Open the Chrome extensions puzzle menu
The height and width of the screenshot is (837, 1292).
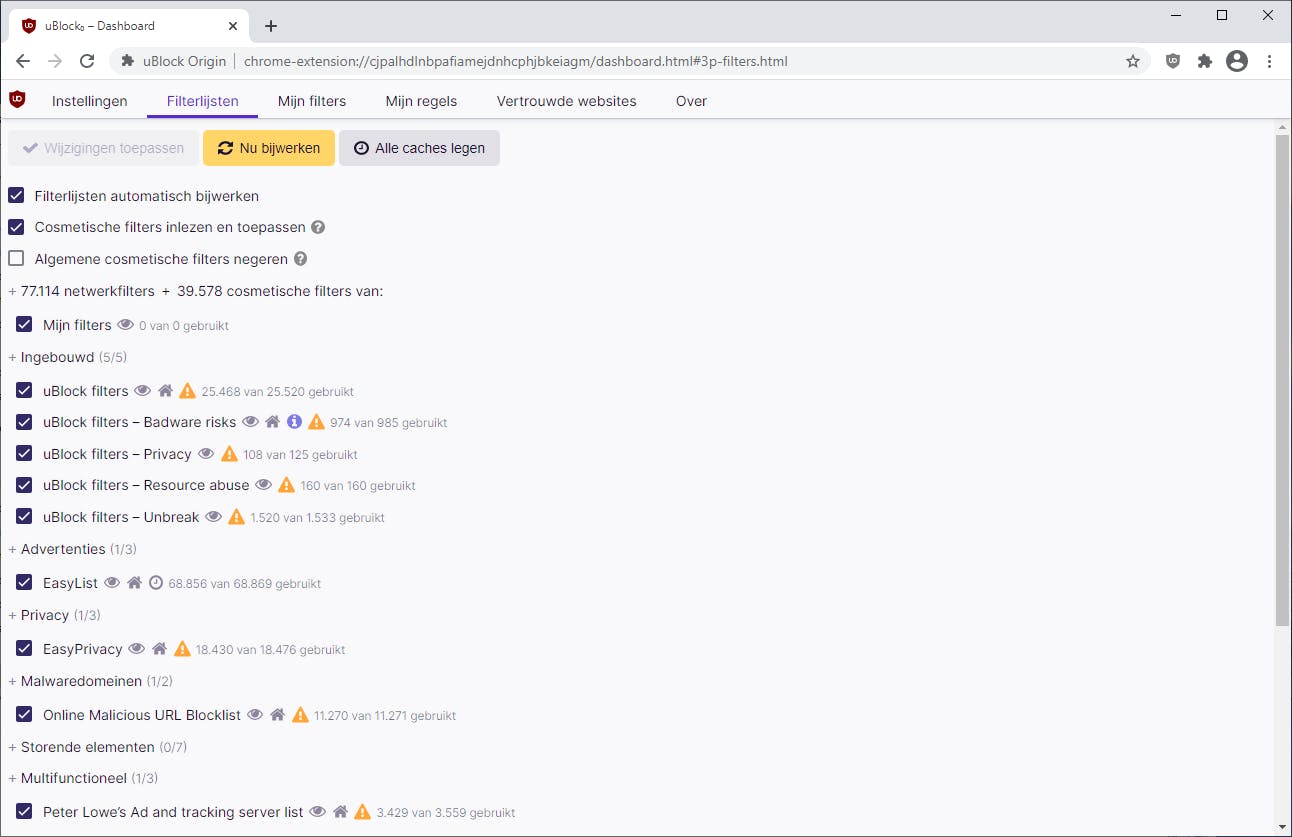pos(1205,61)
